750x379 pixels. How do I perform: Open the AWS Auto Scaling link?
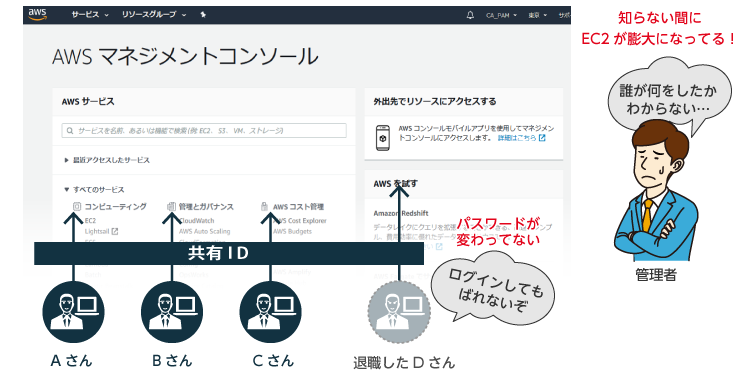click(x=204, y=231)
